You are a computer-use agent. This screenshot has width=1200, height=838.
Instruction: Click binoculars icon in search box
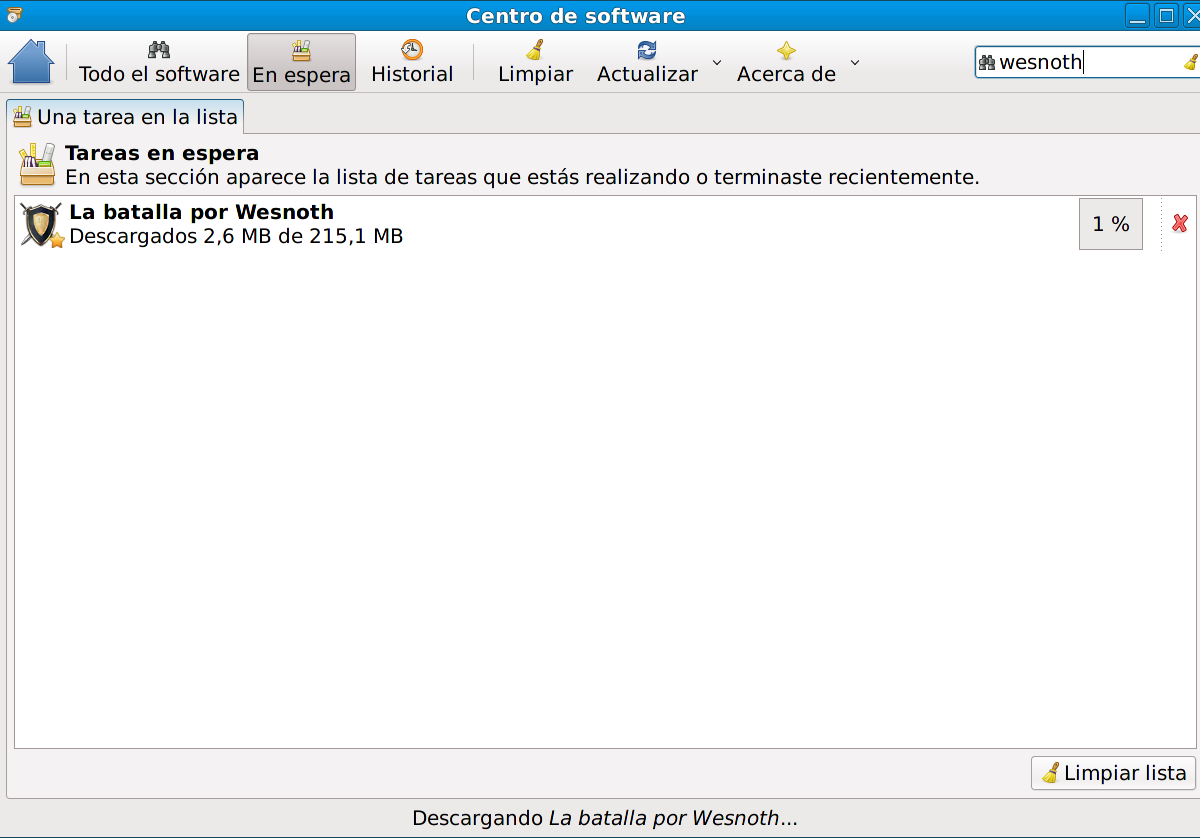[x=987, y=62]
